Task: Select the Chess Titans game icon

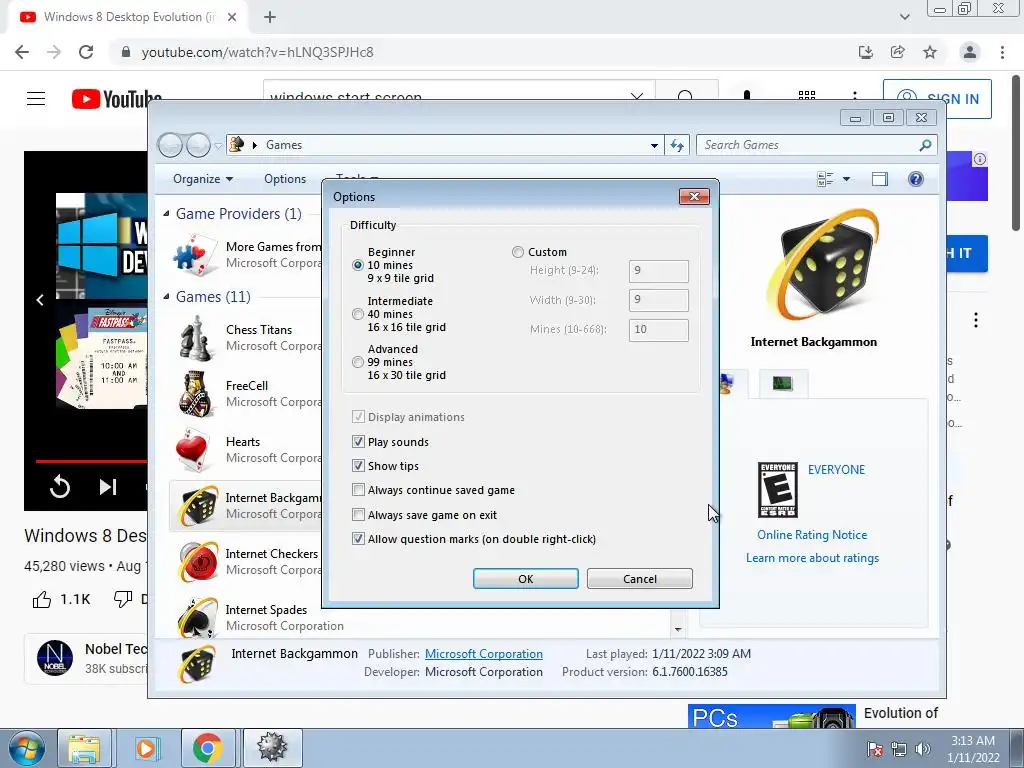Action: tap(195, 338)
